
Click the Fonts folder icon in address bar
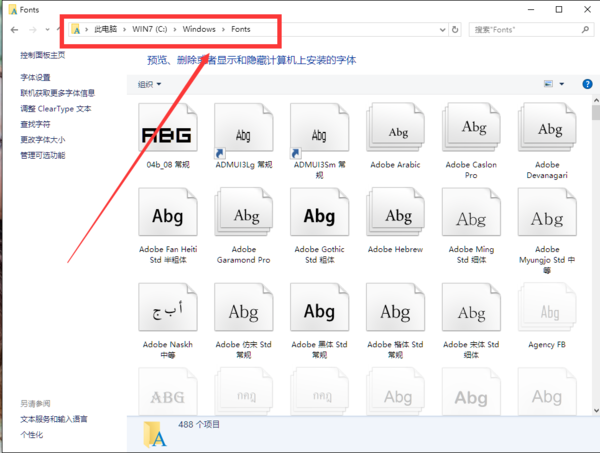coord(76,29)
